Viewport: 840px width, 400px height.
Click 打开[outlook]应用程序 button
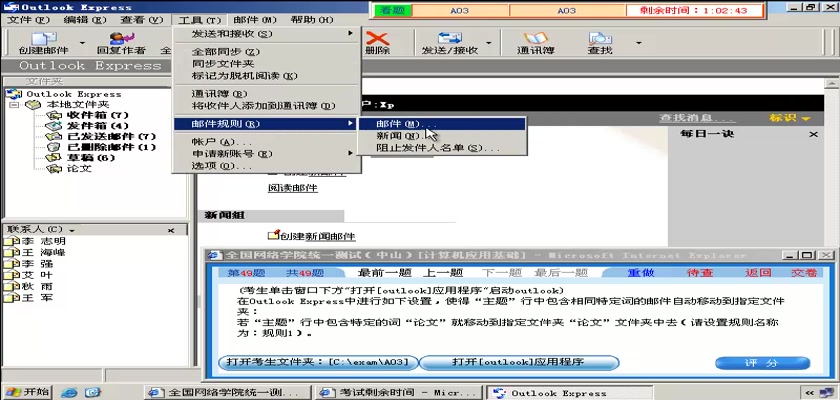point(518,363)
